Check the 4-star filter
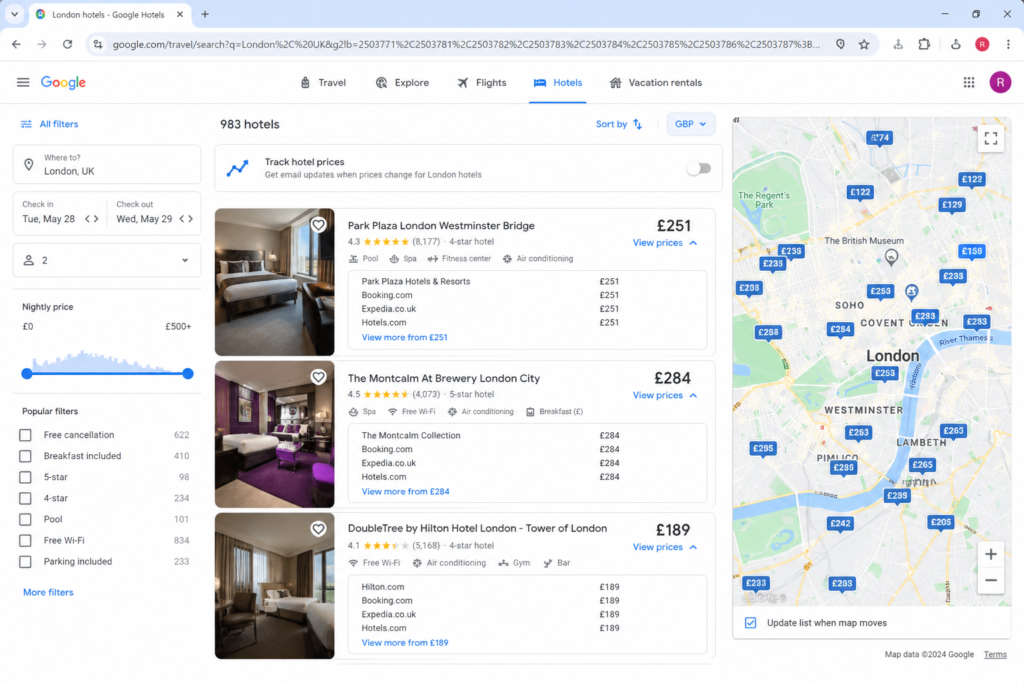 [25, 498]
